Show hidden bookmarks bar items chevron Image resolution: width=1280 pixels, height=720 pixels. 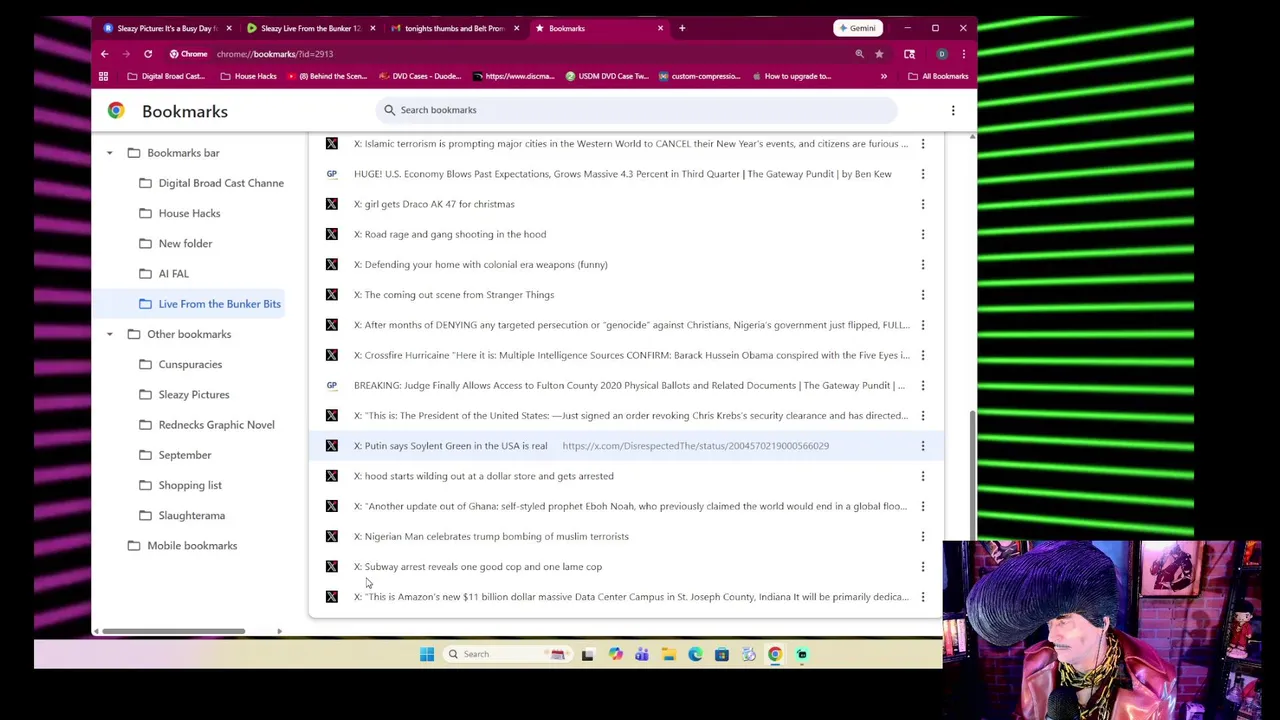(883, 76)
